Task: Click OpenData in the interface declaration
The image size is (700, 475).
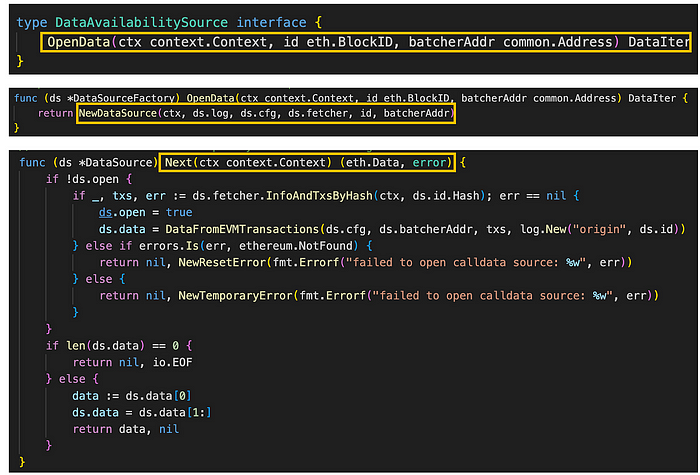Action: (79, 42)
